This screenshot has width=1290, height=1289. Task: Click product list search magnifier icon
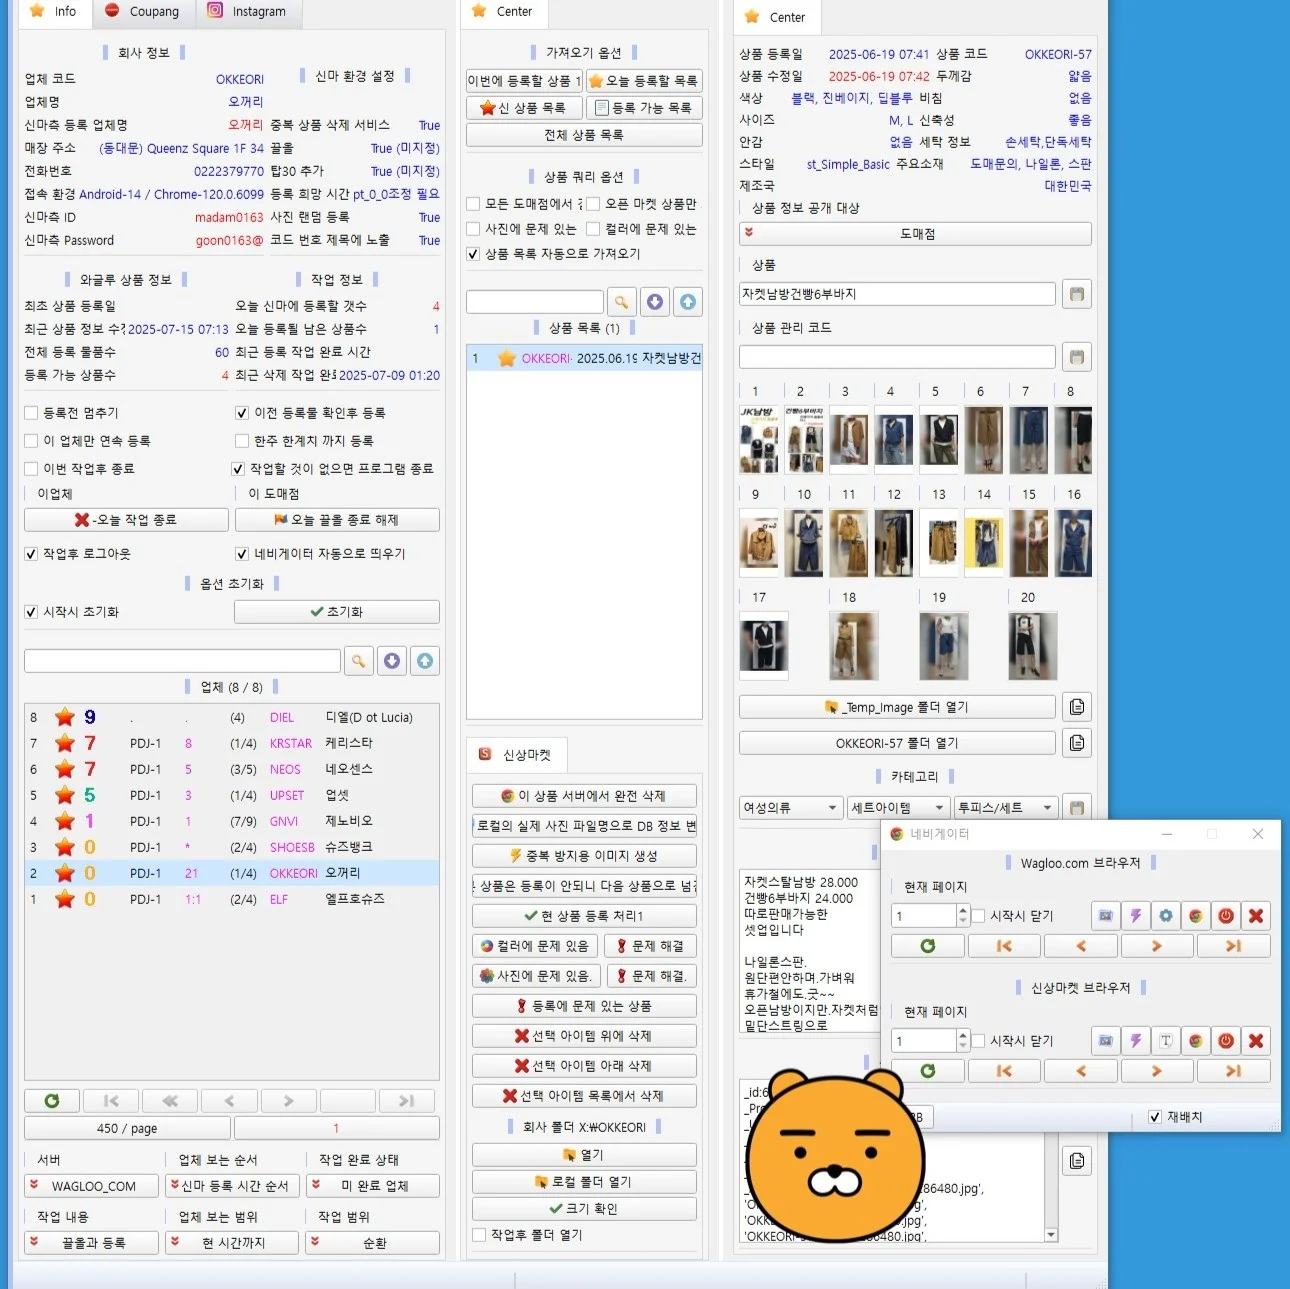click(x=622, y=302)
